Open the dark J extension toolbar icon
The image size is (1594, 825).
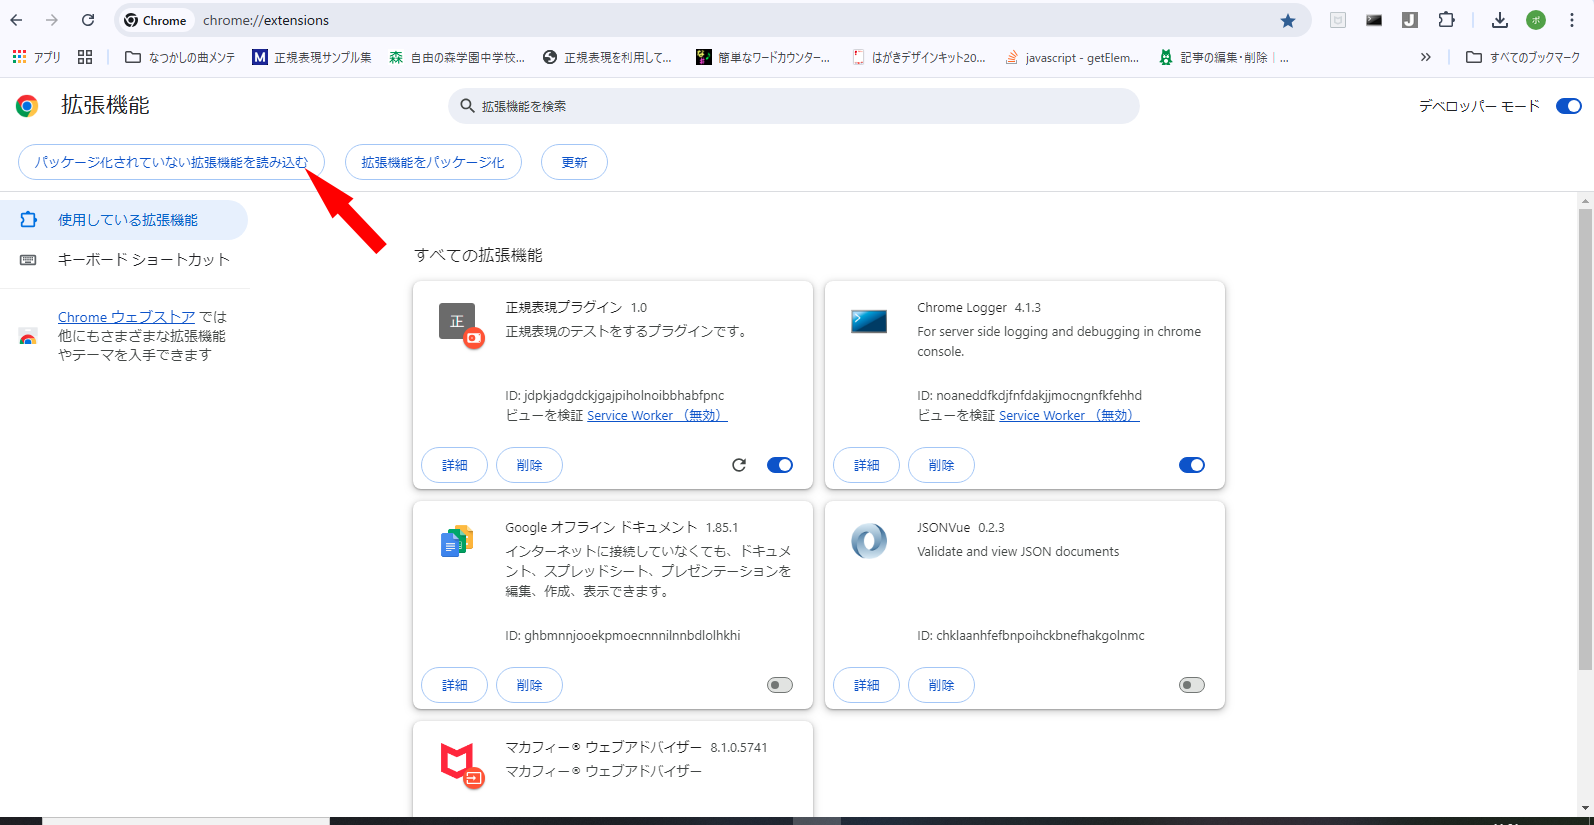tap(1410, 20)
